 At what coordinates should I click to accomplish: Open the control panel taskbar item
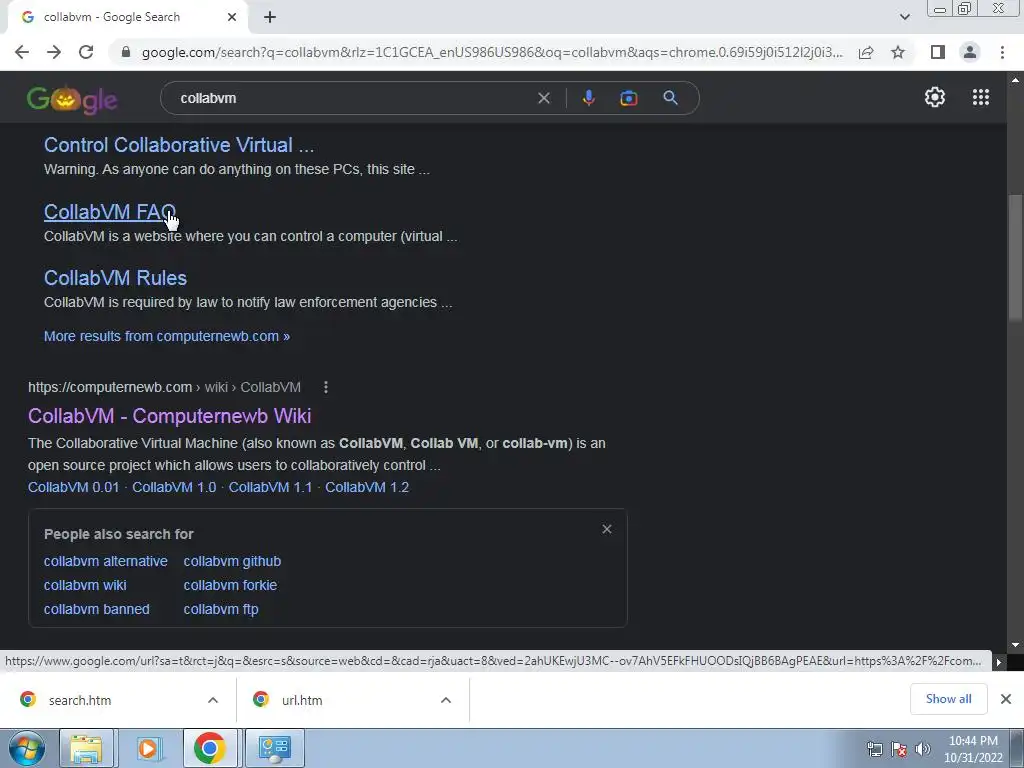coord(274,748)
